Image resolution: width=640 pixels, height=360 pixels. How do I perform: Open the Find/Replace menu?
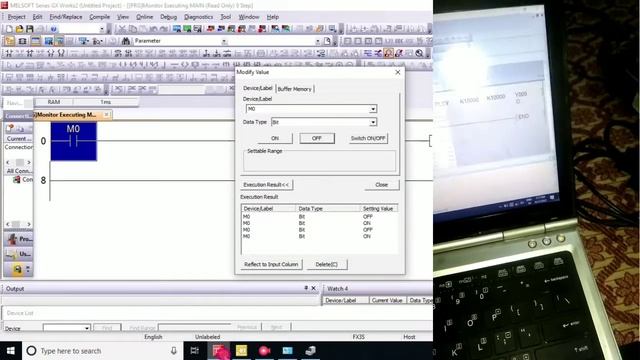click(66, 17)
